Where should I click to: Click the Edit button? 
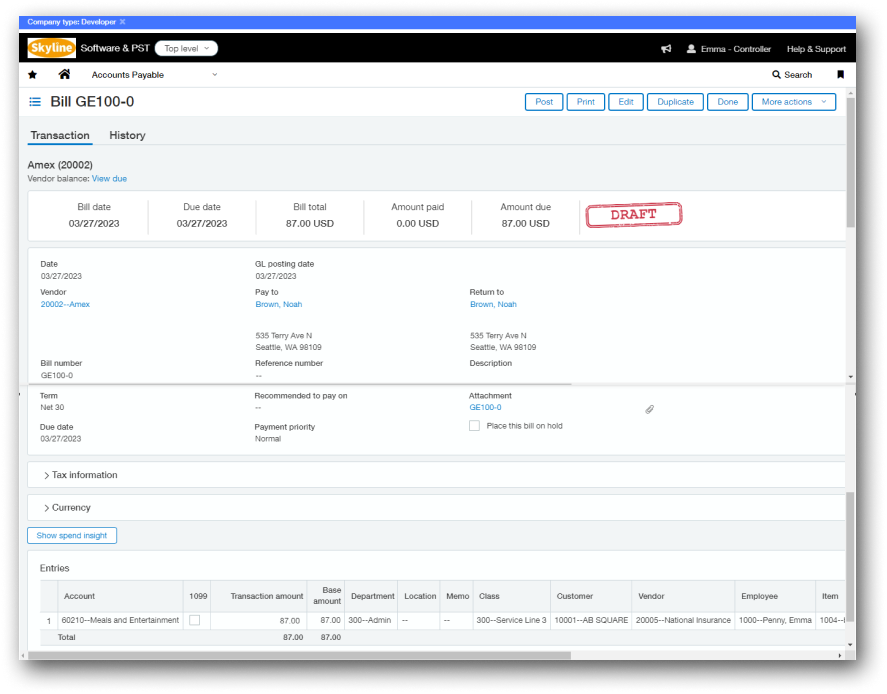click(626, 102)
